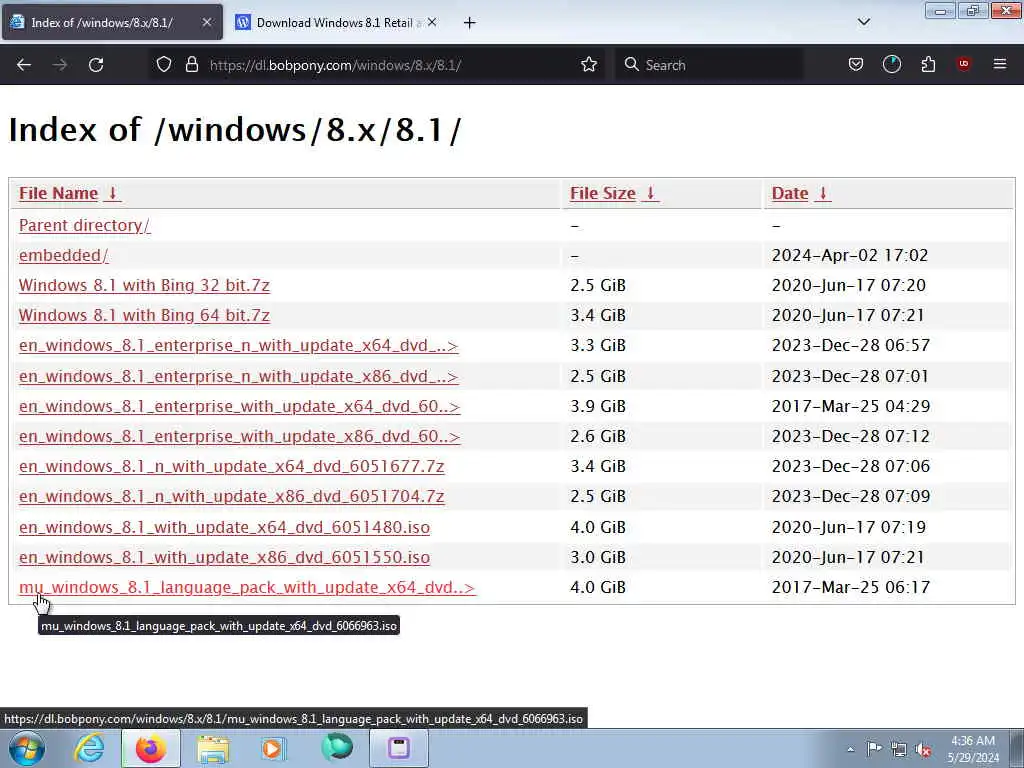Open the Action Center flag icon
1024x768 pixels.
click(874, 749)
